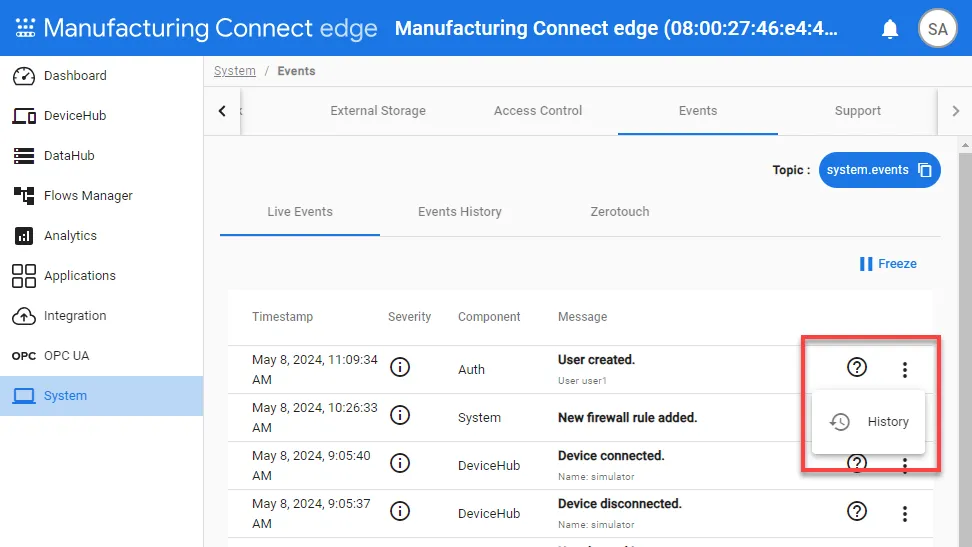Open OPC UA in sidebar
Viewport: 972px width, 547px height.
(x=102, y=355)
